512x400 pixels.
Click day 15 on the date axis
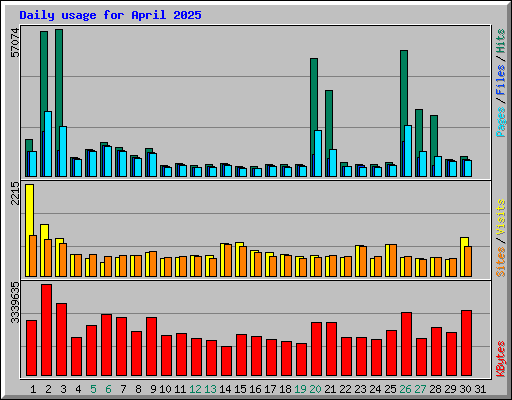click(x=240, y=389)
